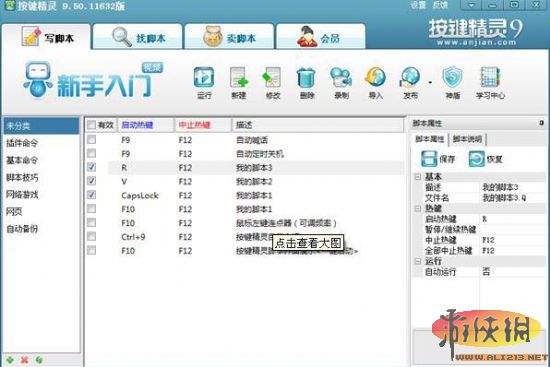Switch to the 脚本说明 tab
The height and width of the screenshot is (367, 550).
click(467, 139)
